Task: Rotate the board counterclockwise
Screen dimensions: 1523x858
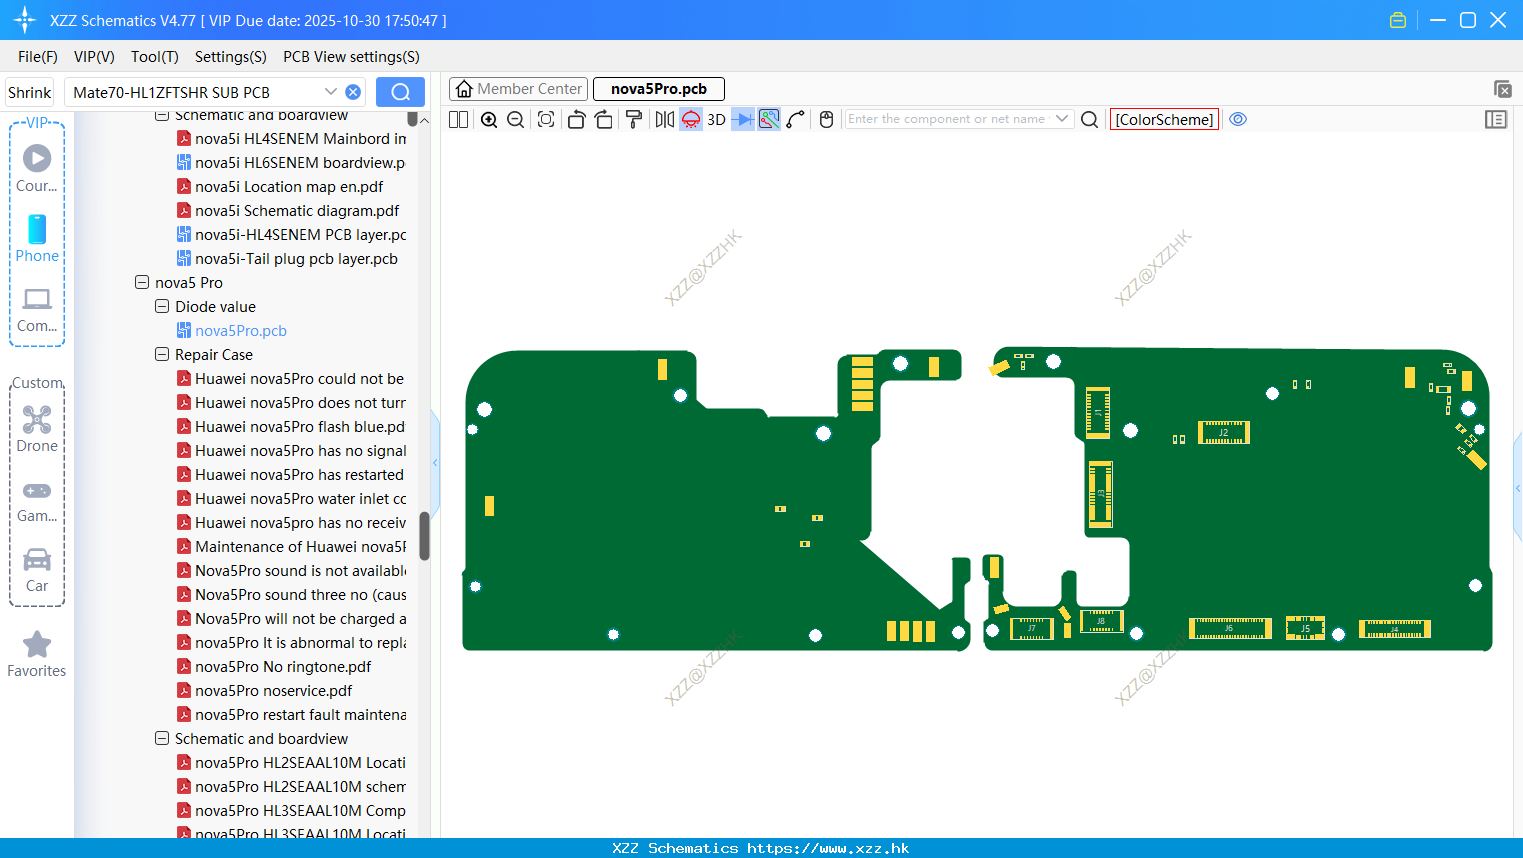Action: pyautogui.click(x=576, y=119)
